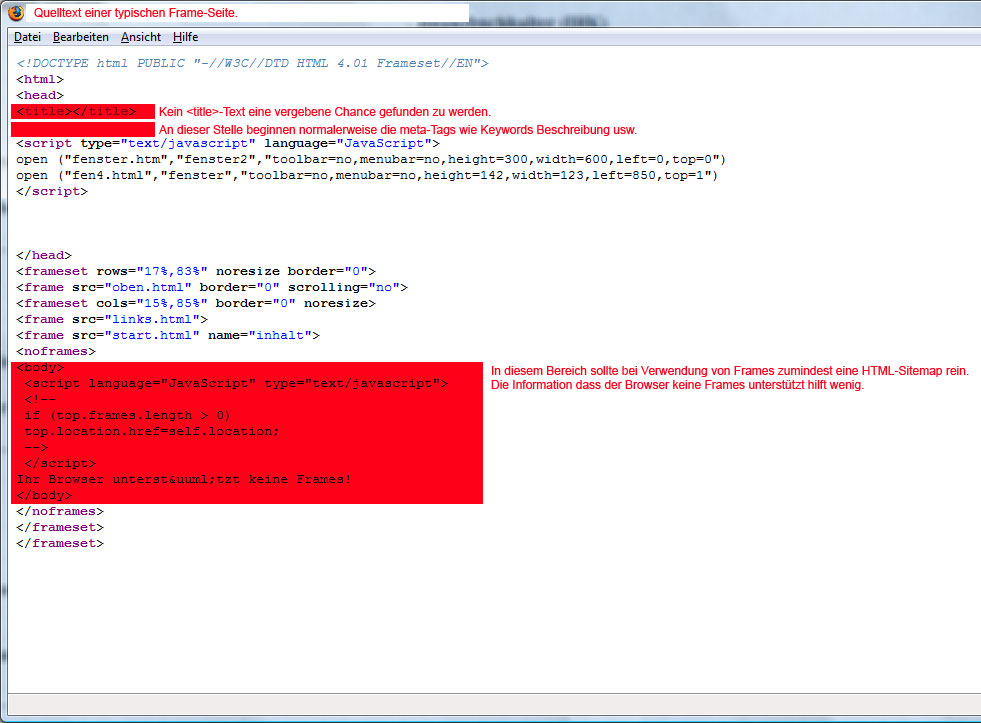Click the Firefox icon in title bar
Image resolution: width=981 pixels, height=723 pixels.
[x=16, y=13]
